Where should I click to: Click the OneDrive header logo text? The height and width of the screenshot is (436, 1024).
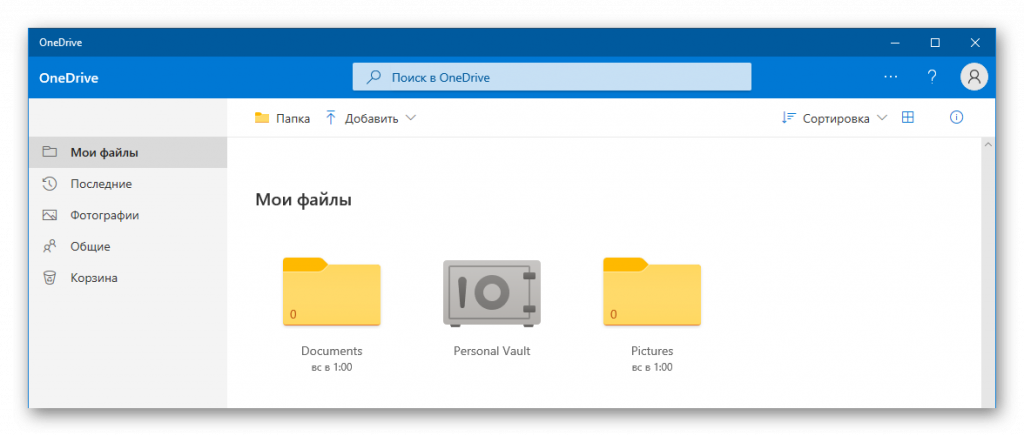(x=68, y=77)
